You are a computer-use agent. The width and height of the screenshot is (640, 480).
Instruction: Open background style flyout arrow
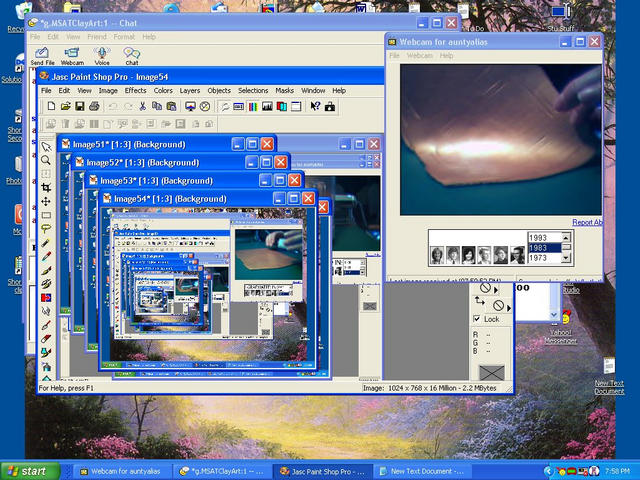click(x=509, y=308)
